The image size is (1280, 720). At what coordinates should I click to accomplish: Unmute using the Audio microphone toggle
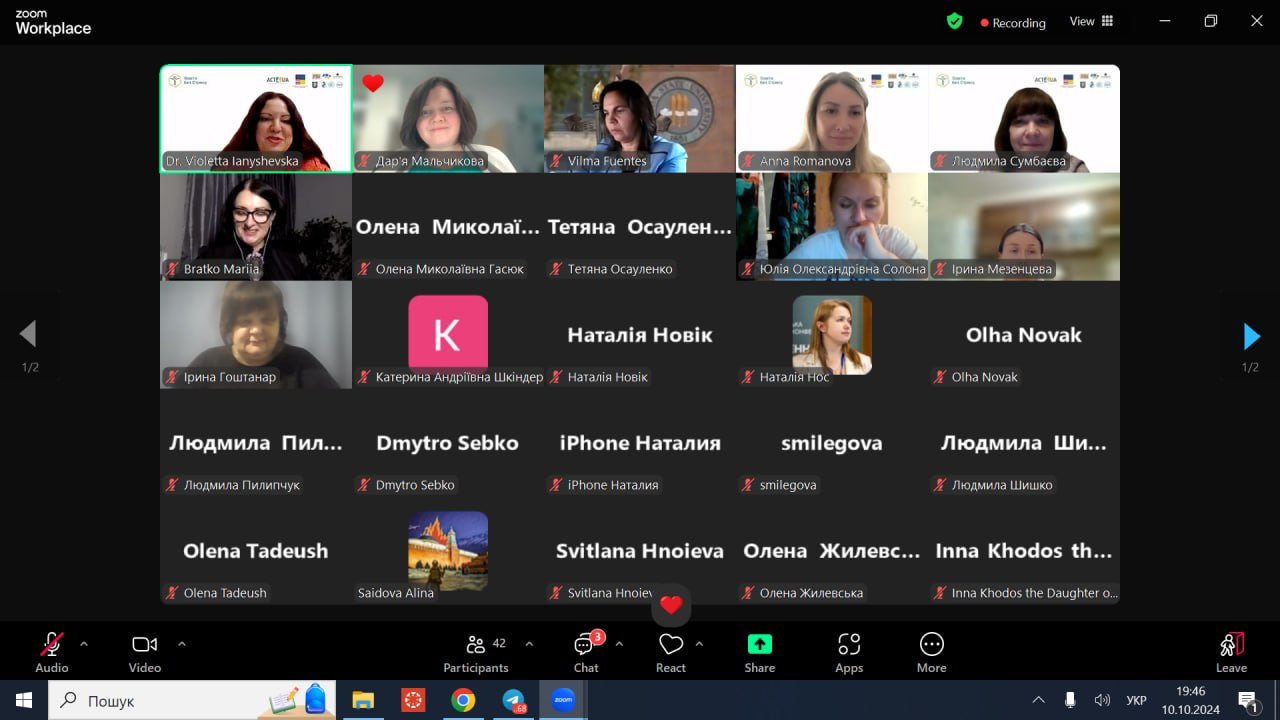(52, 653)
